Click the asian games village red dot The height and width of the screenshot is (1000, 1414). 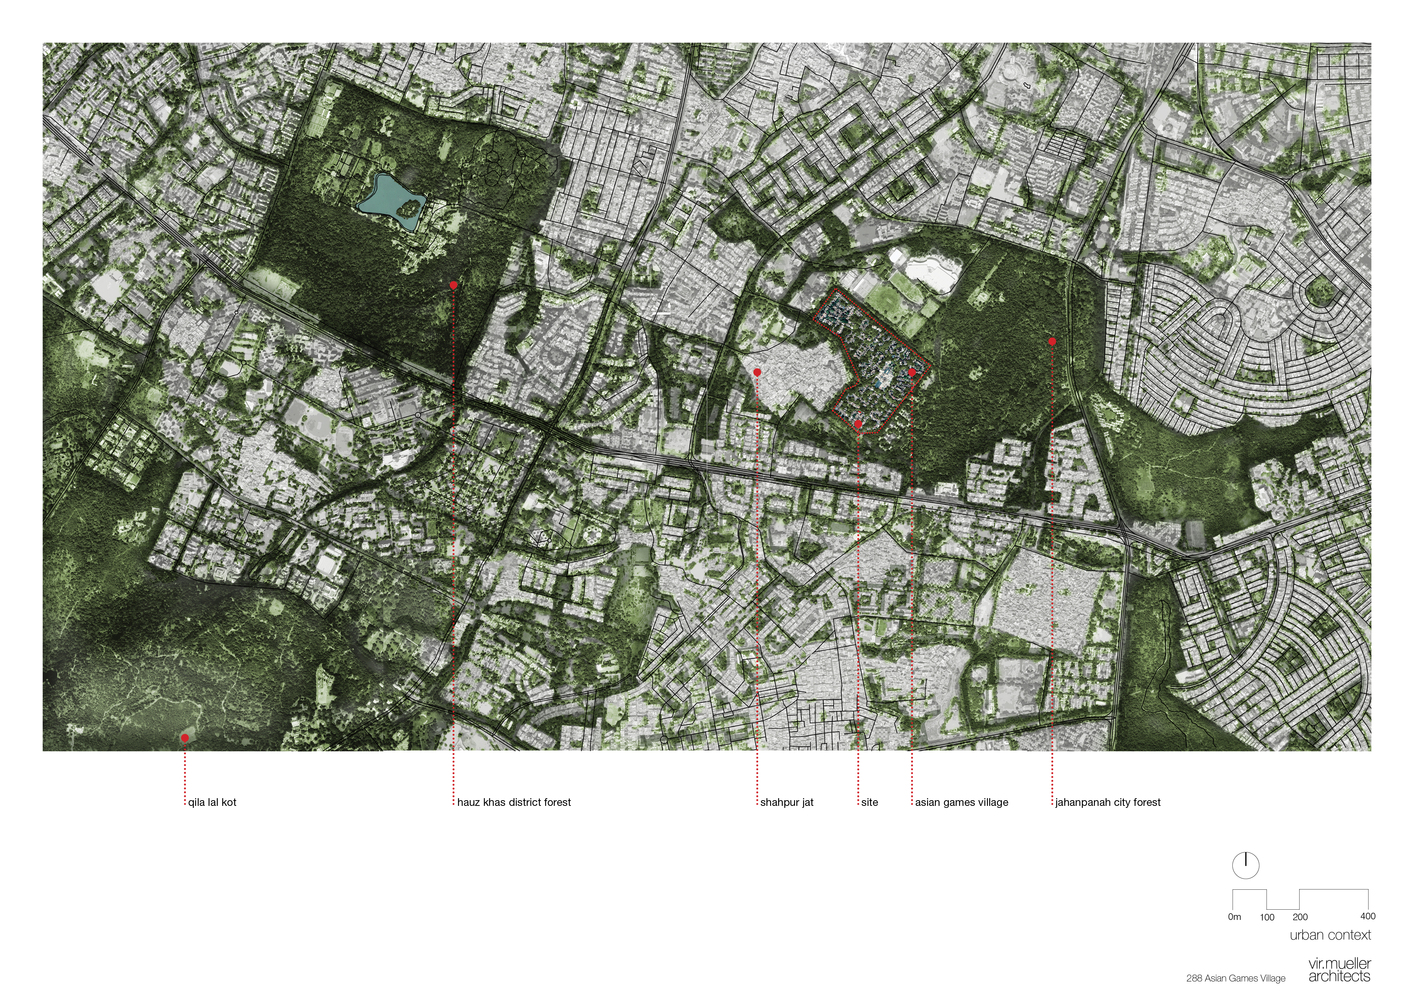tap(912, 372)
